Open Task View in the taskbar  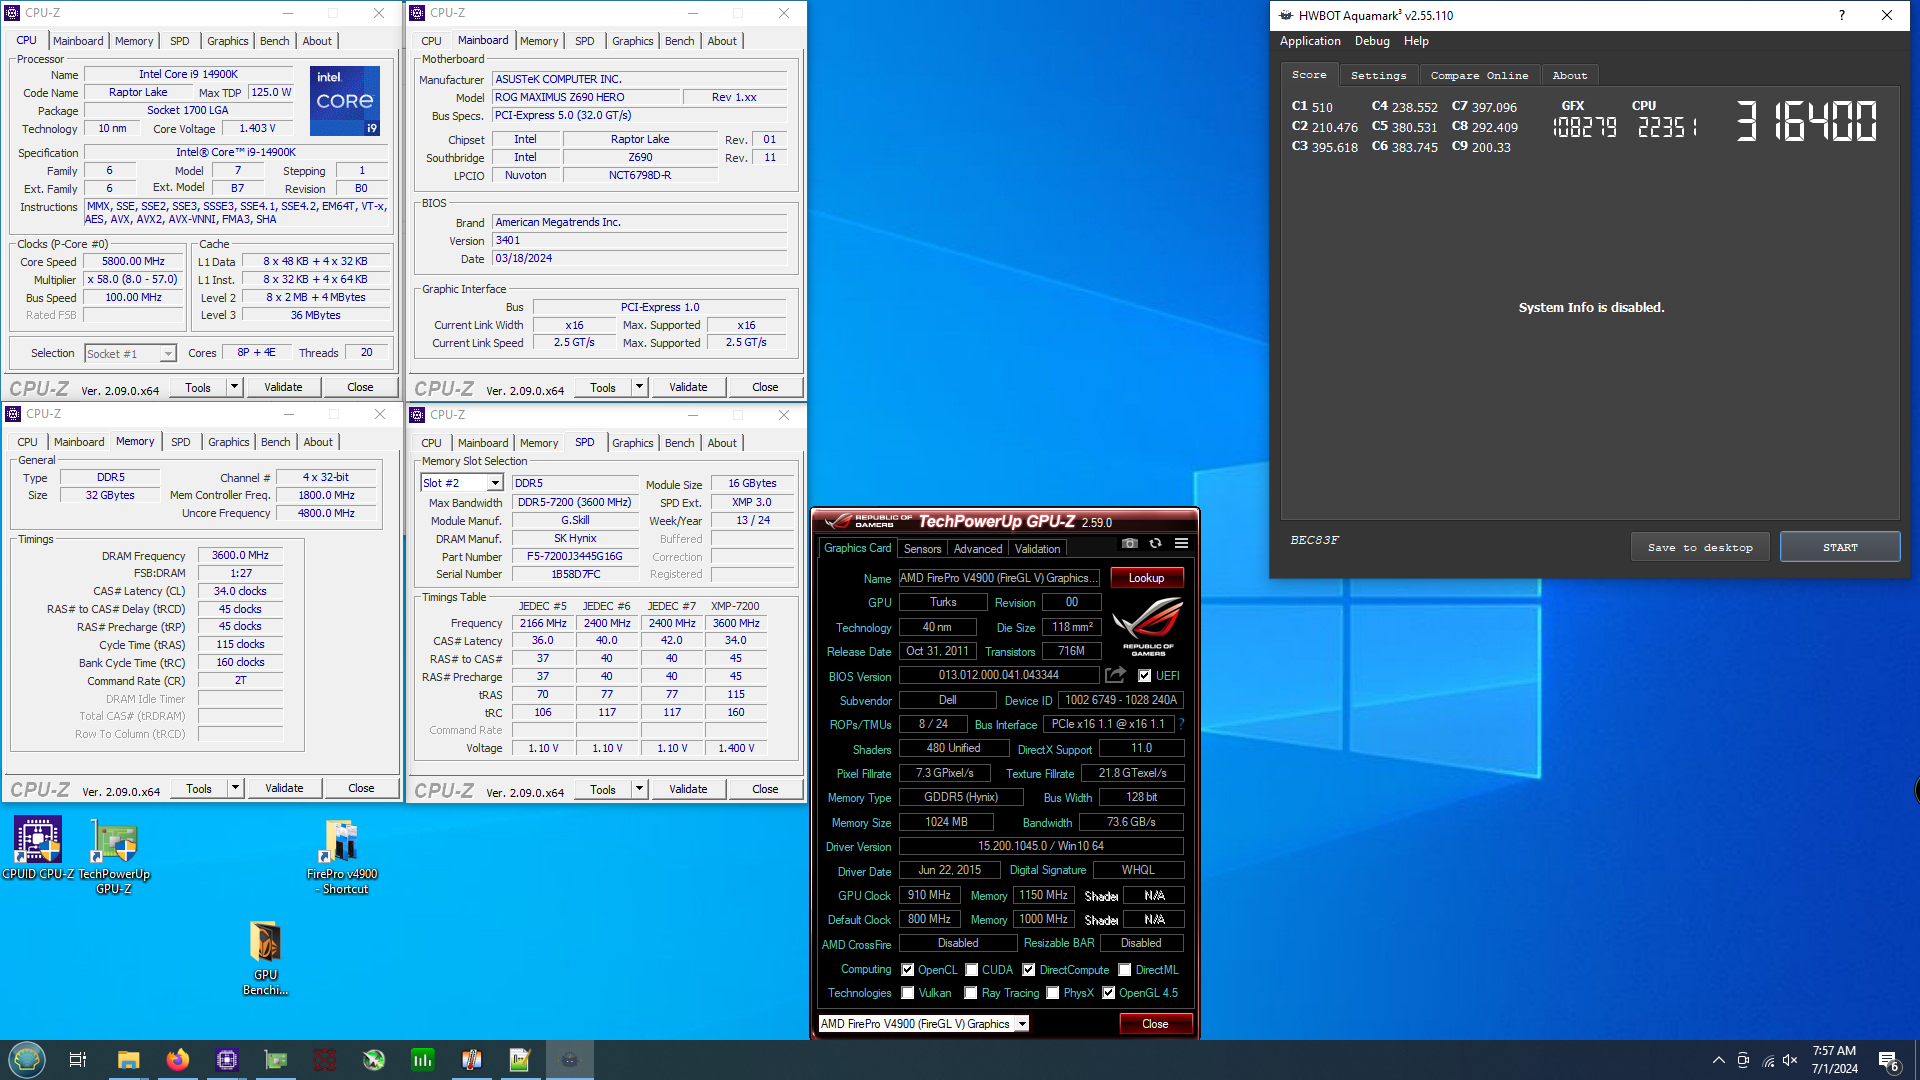coord(78,1060)
